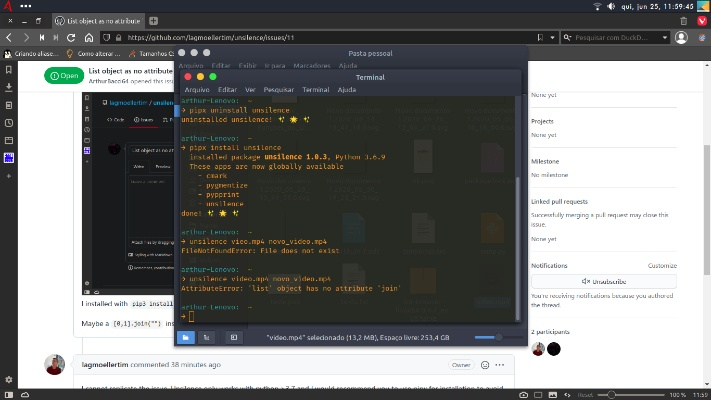Switch file manager to compact list view
This screenshot has width=711, height=400.
(206, 337)
